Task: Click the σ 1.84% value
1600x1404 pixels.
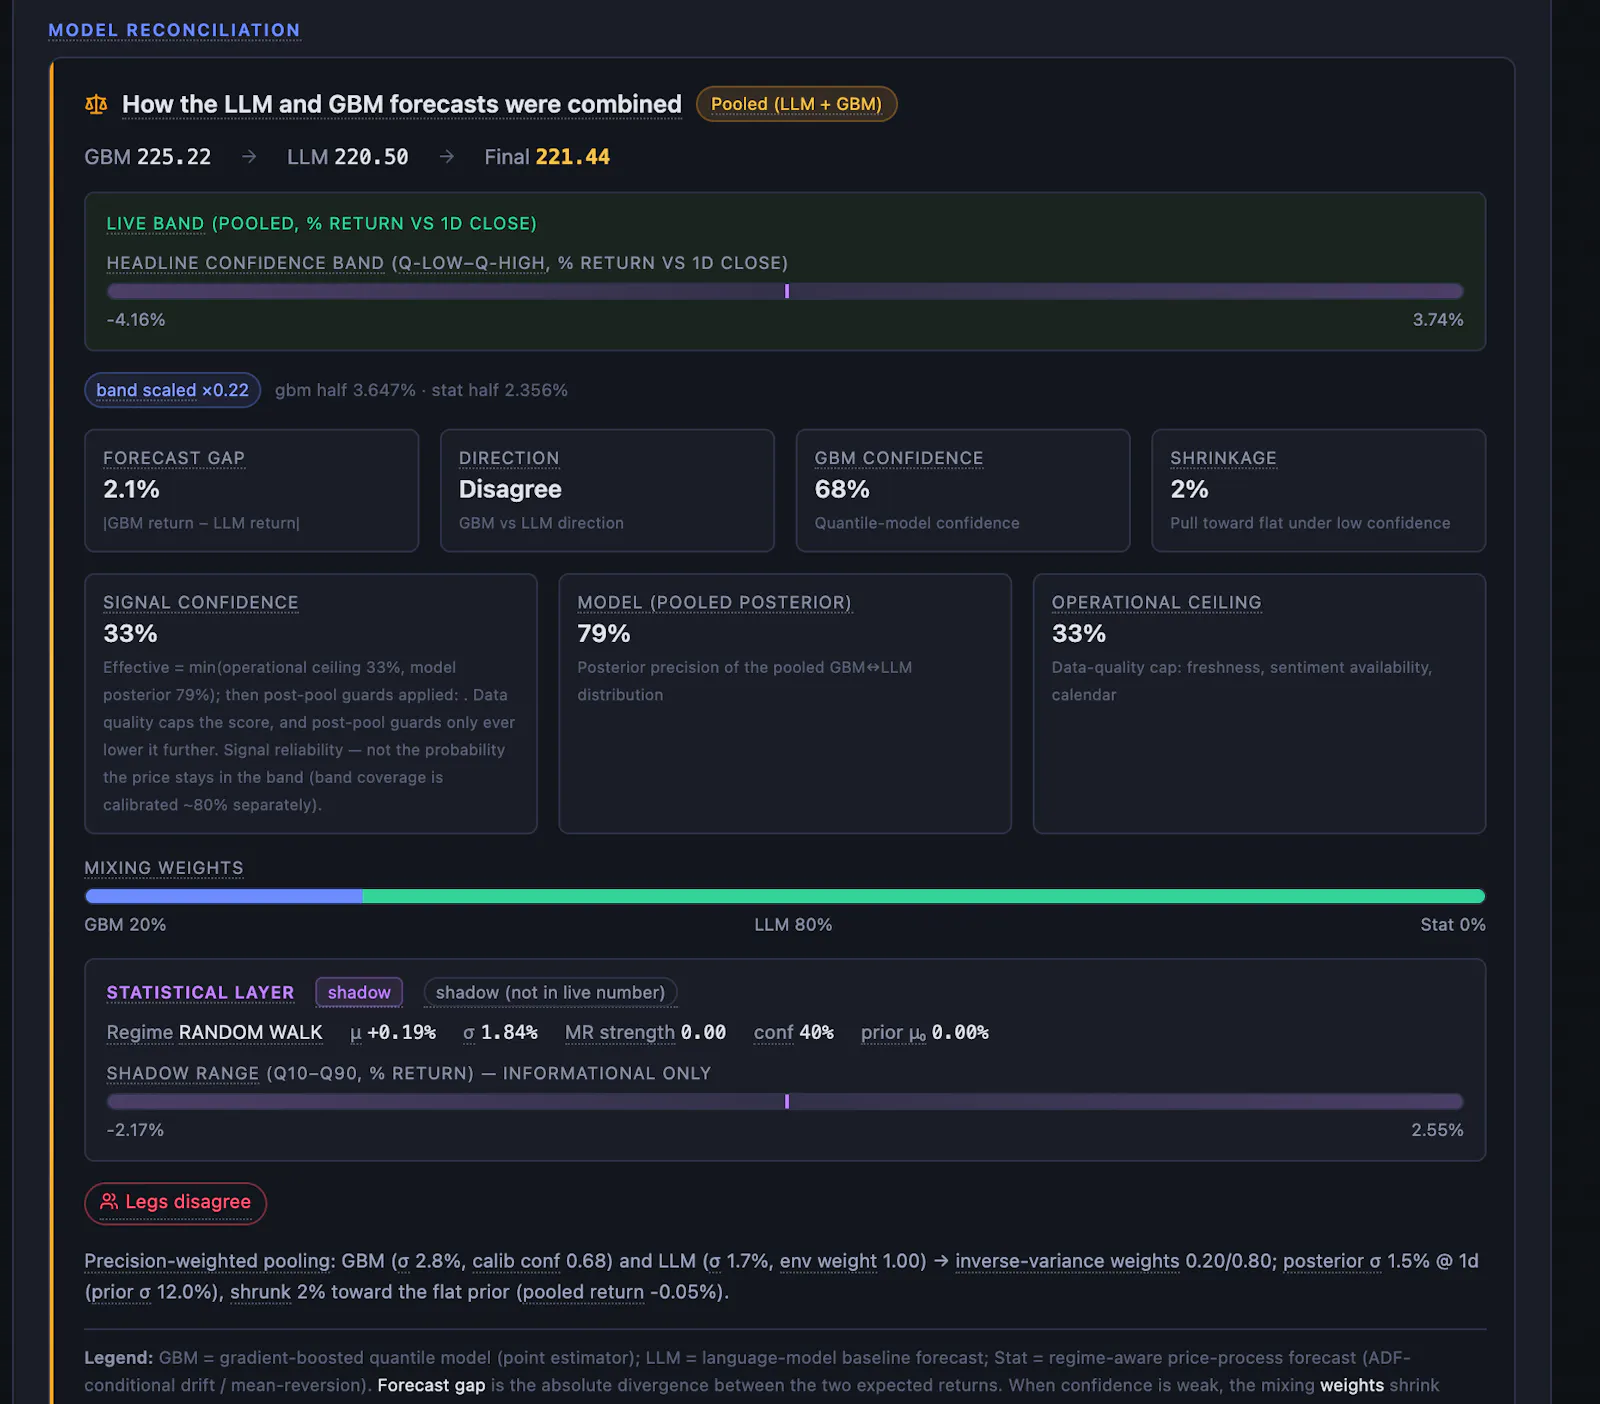Action: 500,1032
